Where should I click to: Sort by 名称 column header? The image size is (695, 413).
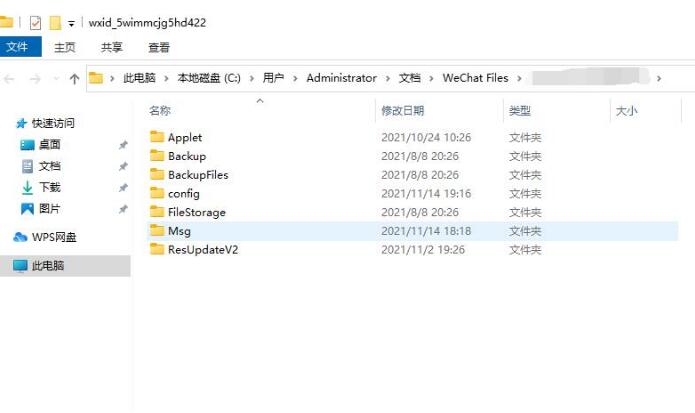(160, 110)
